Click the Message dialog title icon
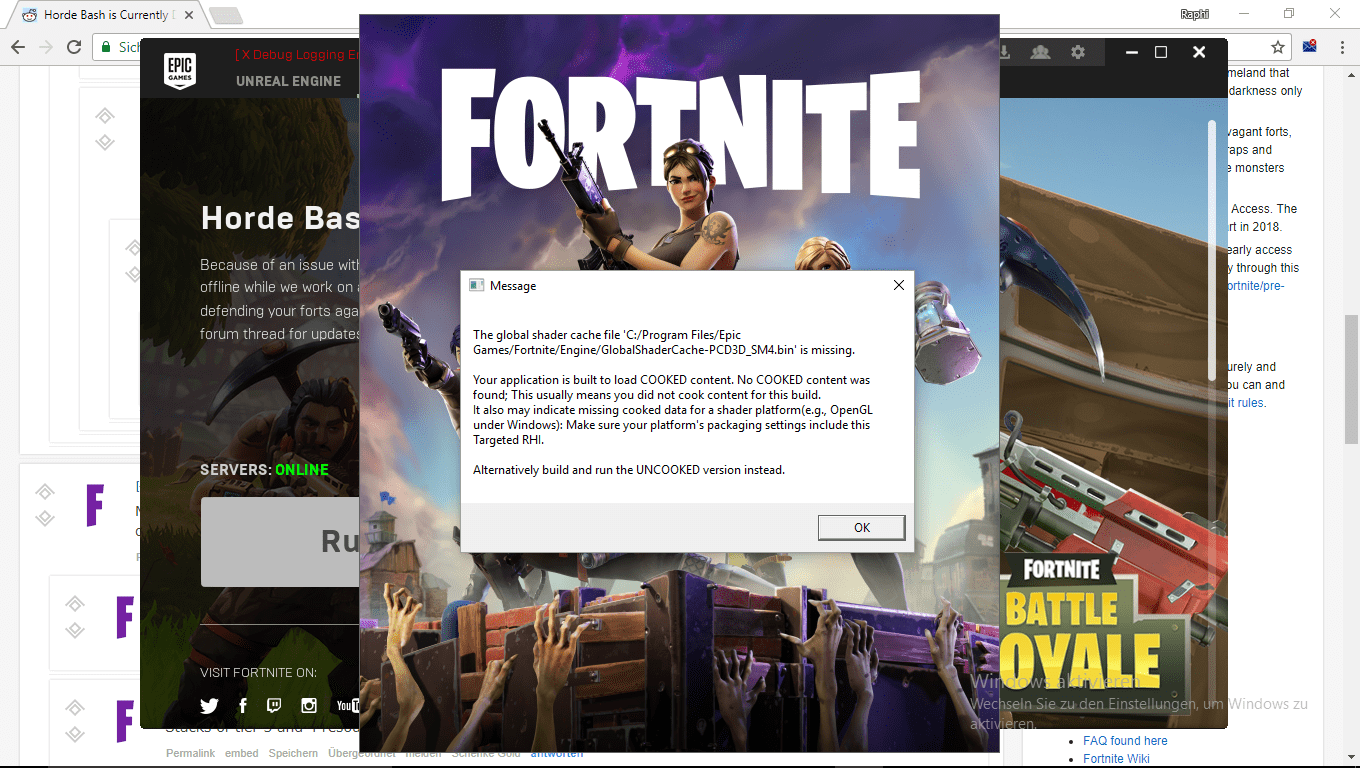The width and height of the screenshot is (1360, 768). click(477, 285)
